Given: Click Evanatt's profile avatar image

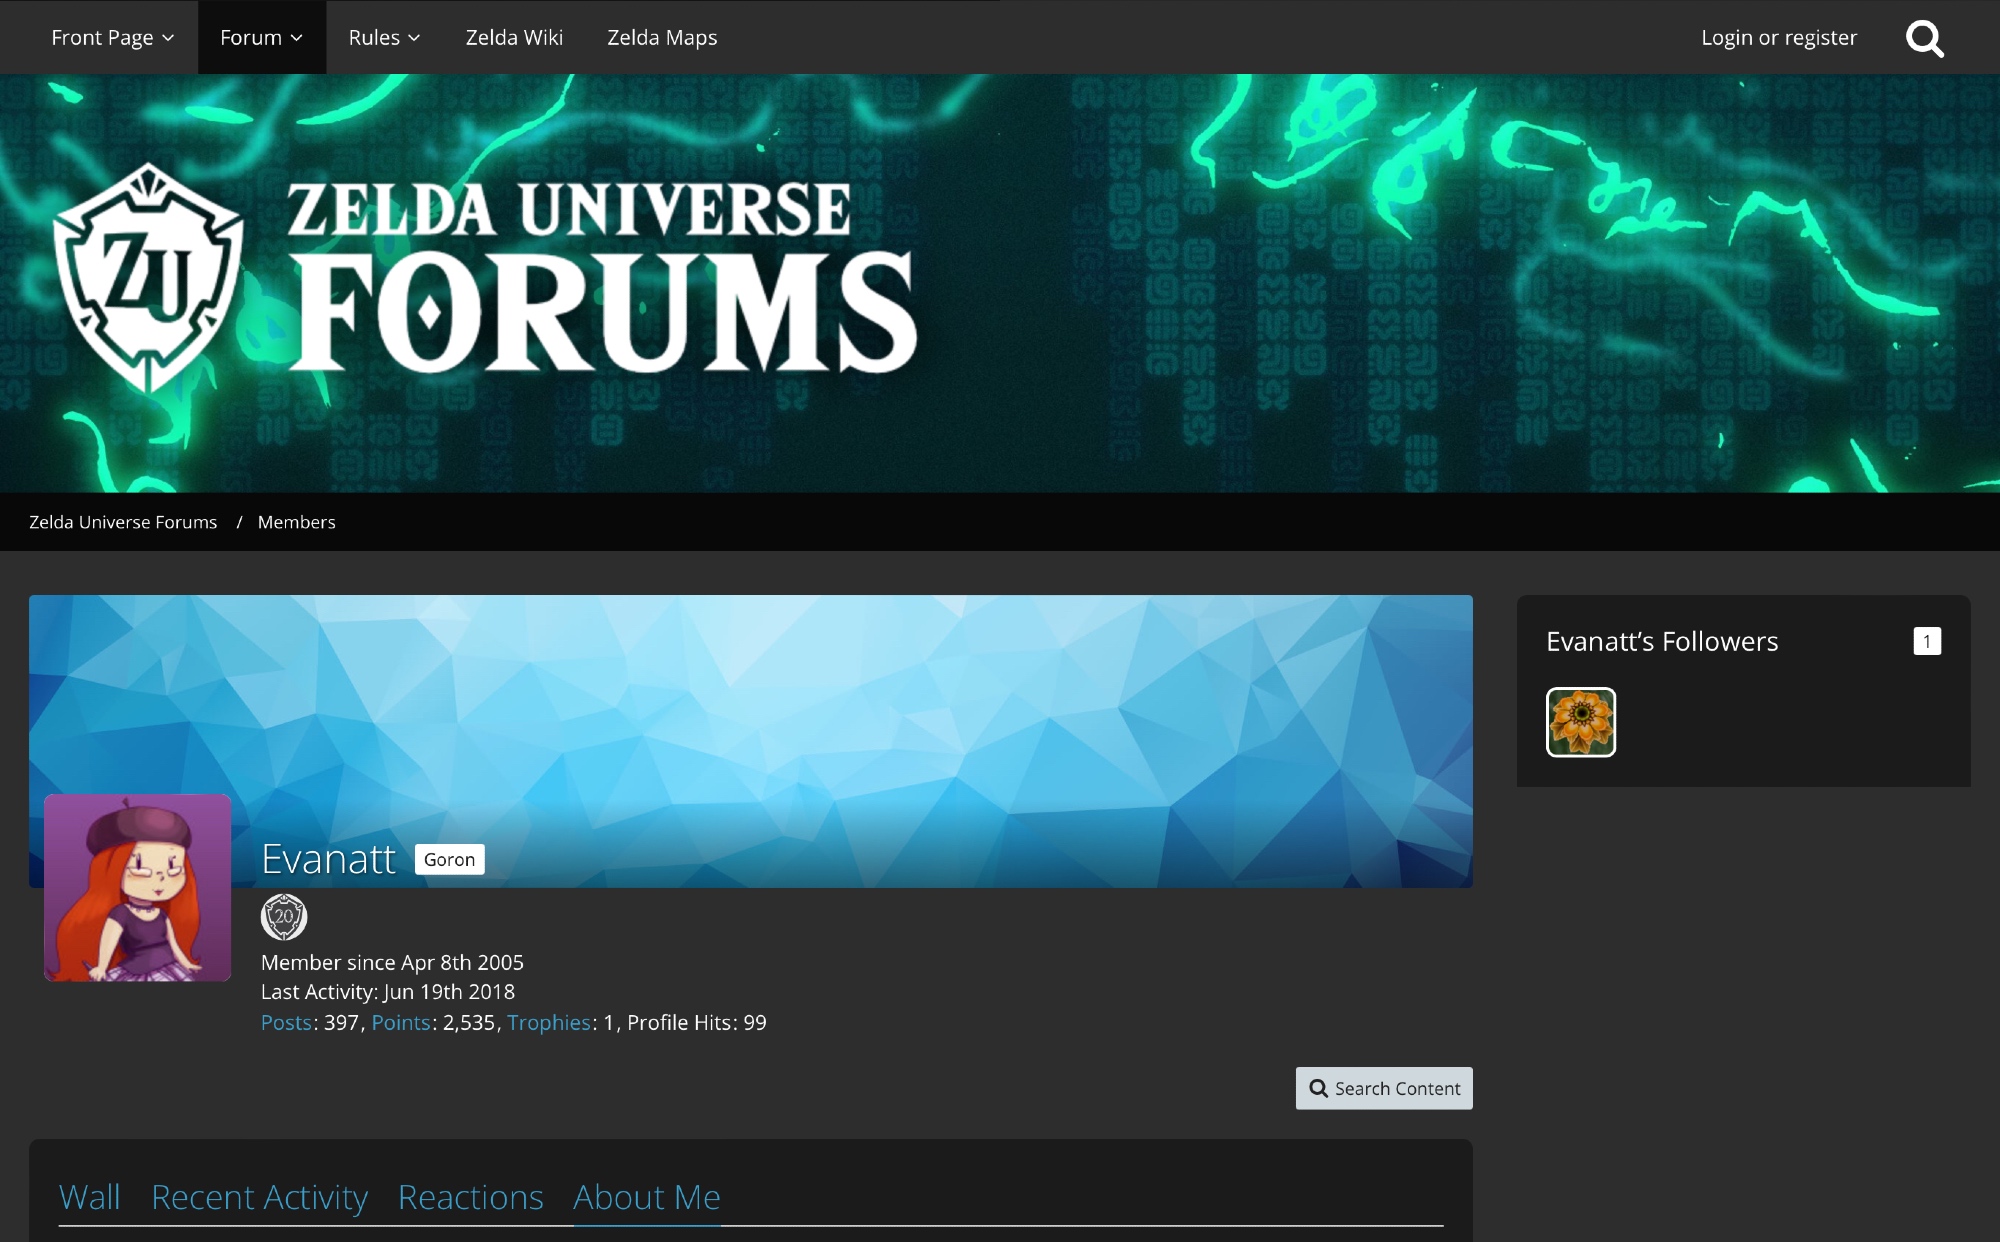Looking at the screenshot, I should pos(138,887).
